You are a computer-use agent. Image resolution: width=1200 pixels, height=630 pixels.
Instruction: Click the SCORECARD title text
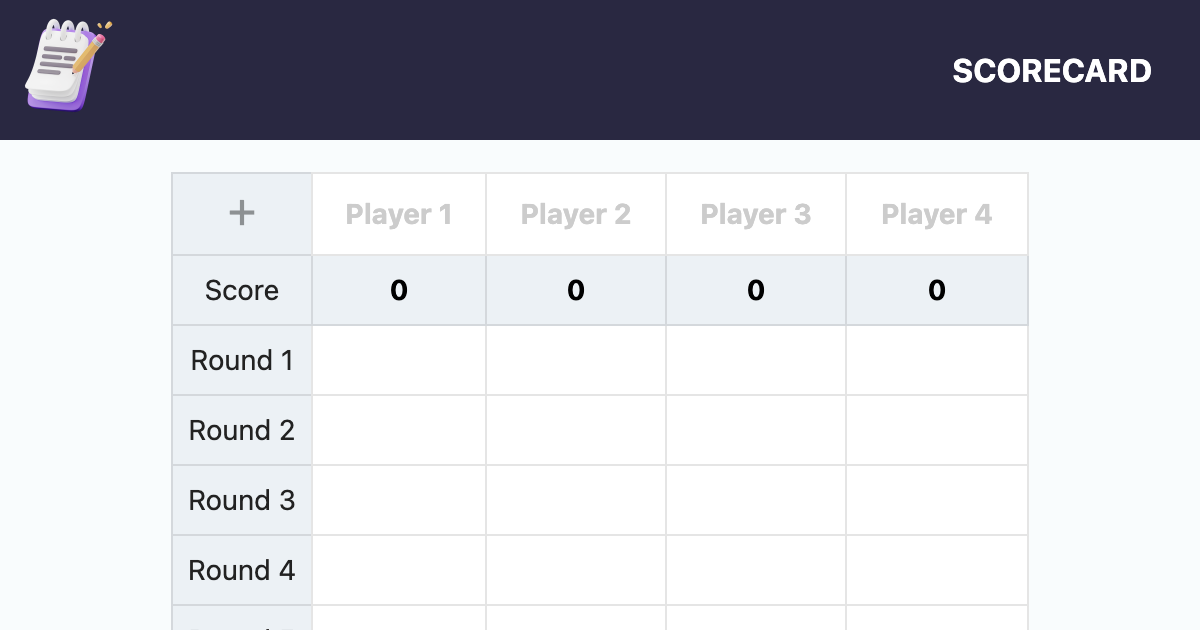coord(1052,71)
